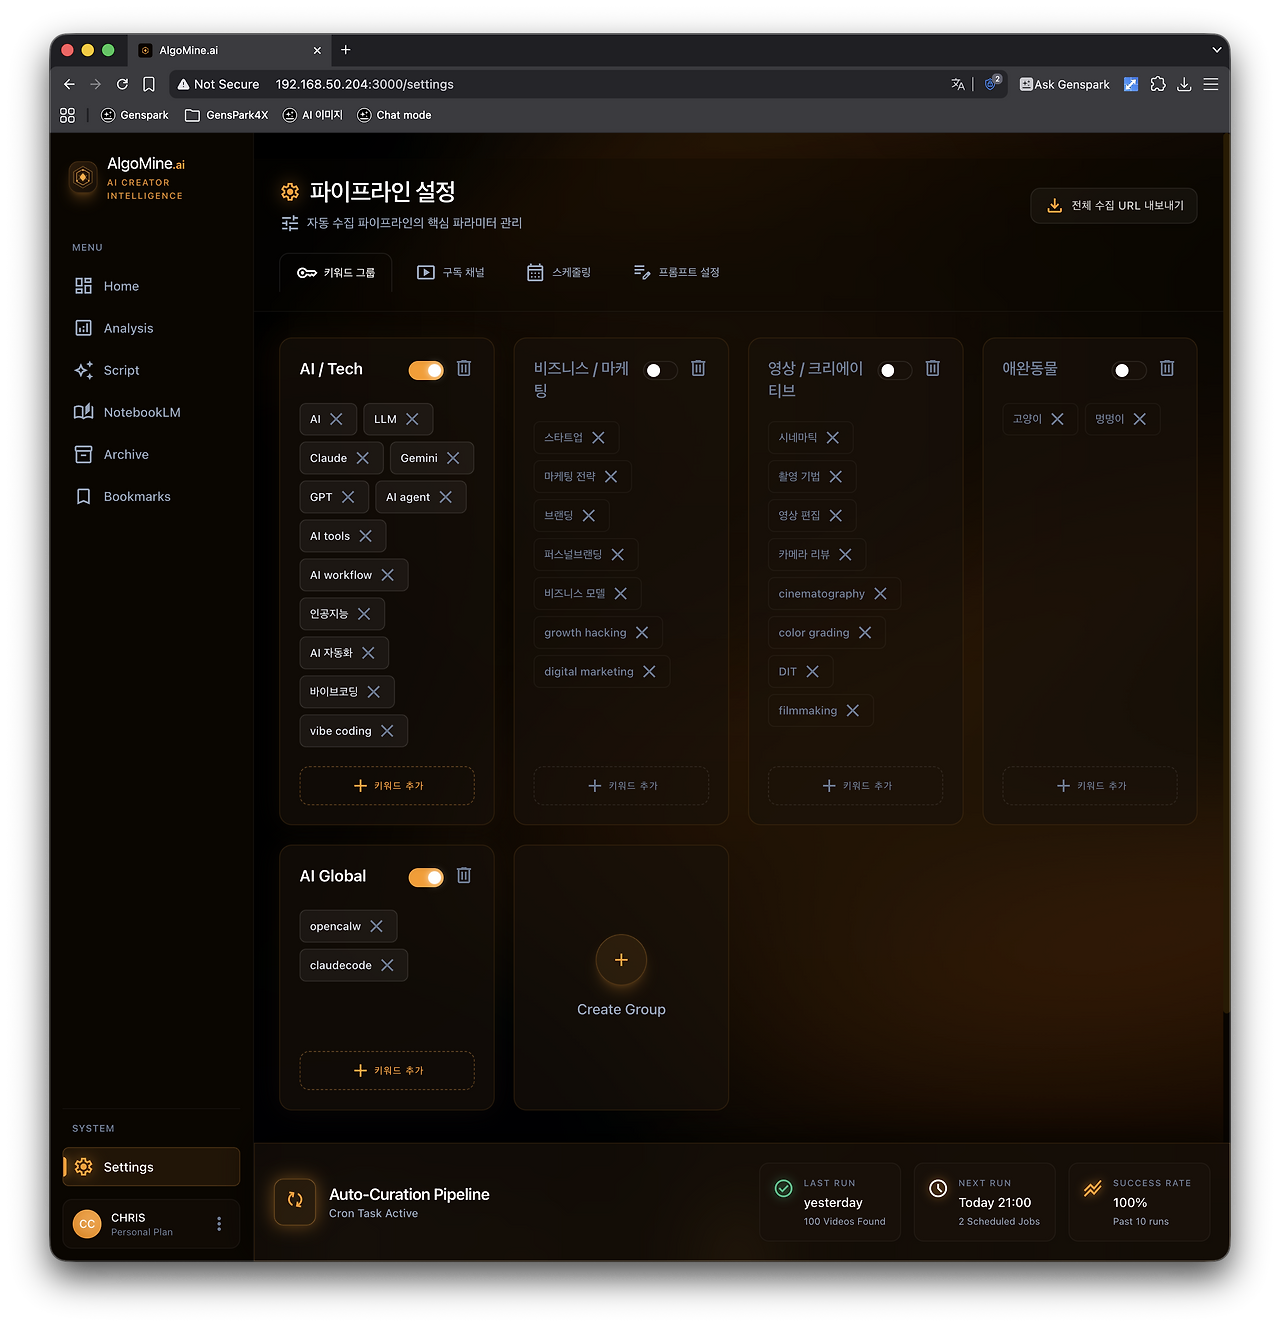The width and height of the screenshot is (1280, 1327).
Task: Enable the 영상 / 크리에이티브 group toggle
Action: point(895,370)
